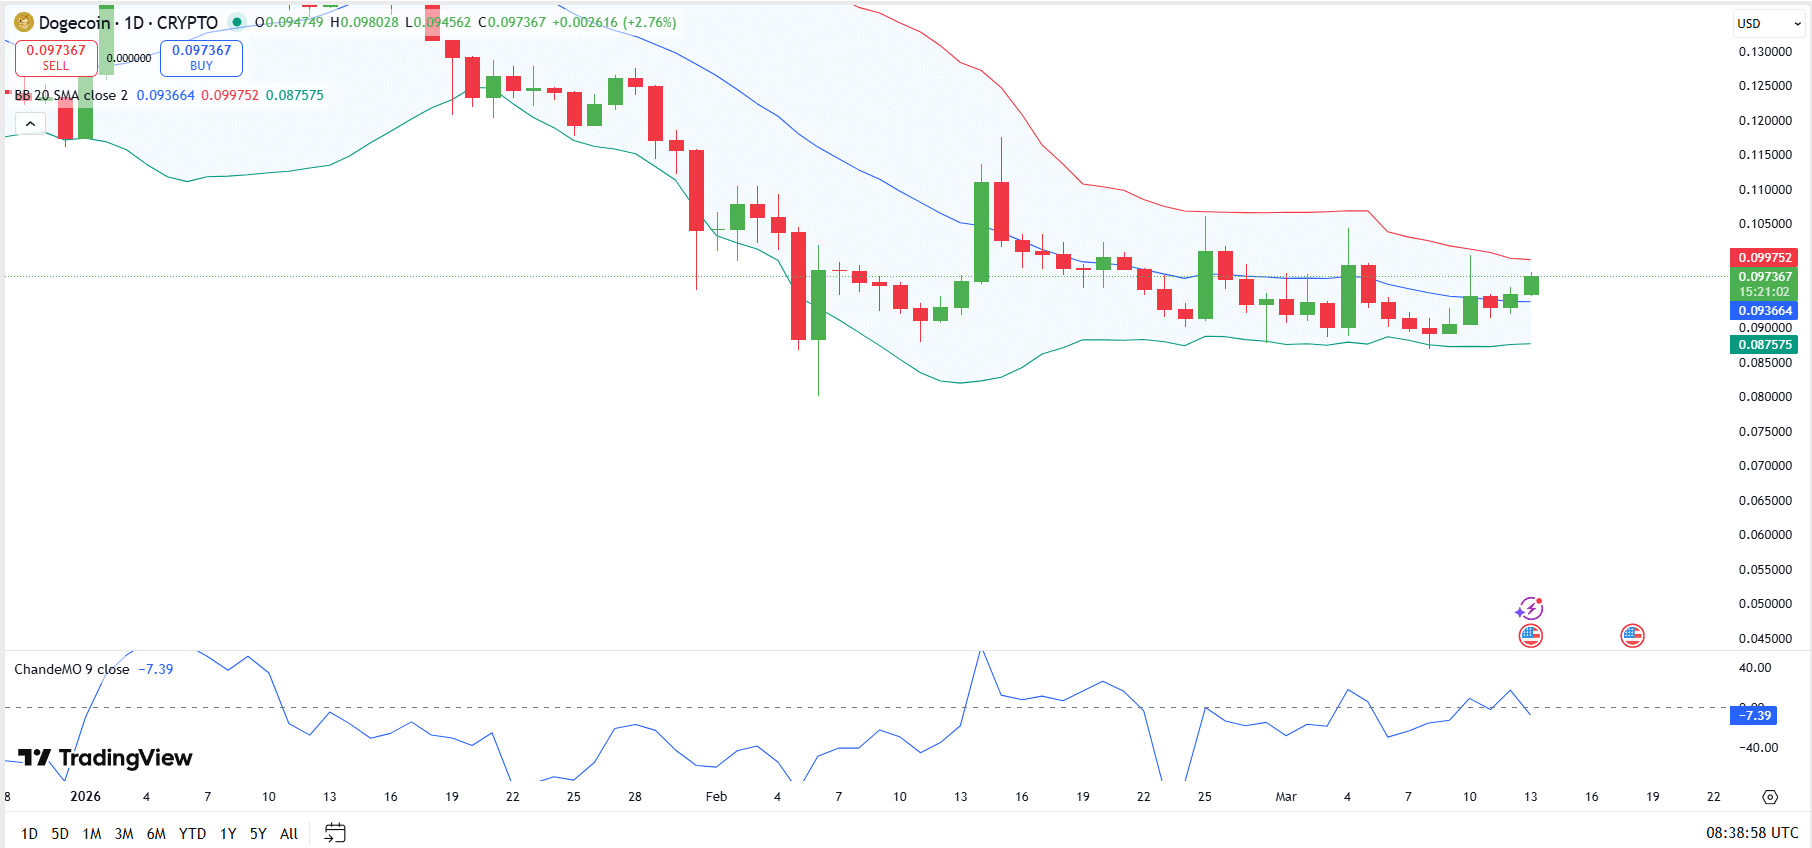Click the 0.045000 price axis label

pyautogui.click(x=1765, y=638)
